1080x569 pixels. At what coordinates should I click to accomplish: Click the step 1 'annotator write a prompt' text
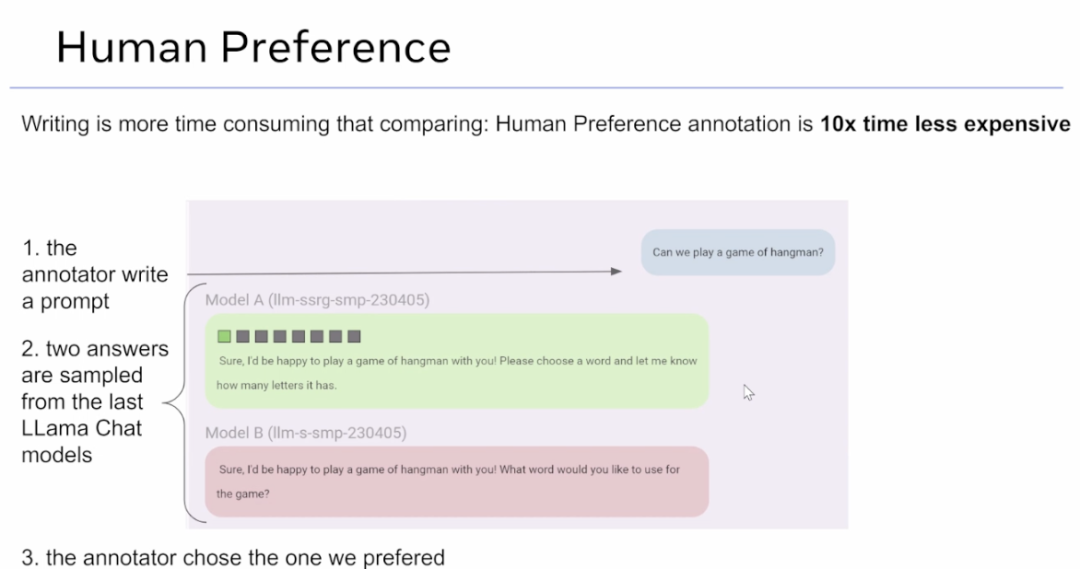click(95, 274)
